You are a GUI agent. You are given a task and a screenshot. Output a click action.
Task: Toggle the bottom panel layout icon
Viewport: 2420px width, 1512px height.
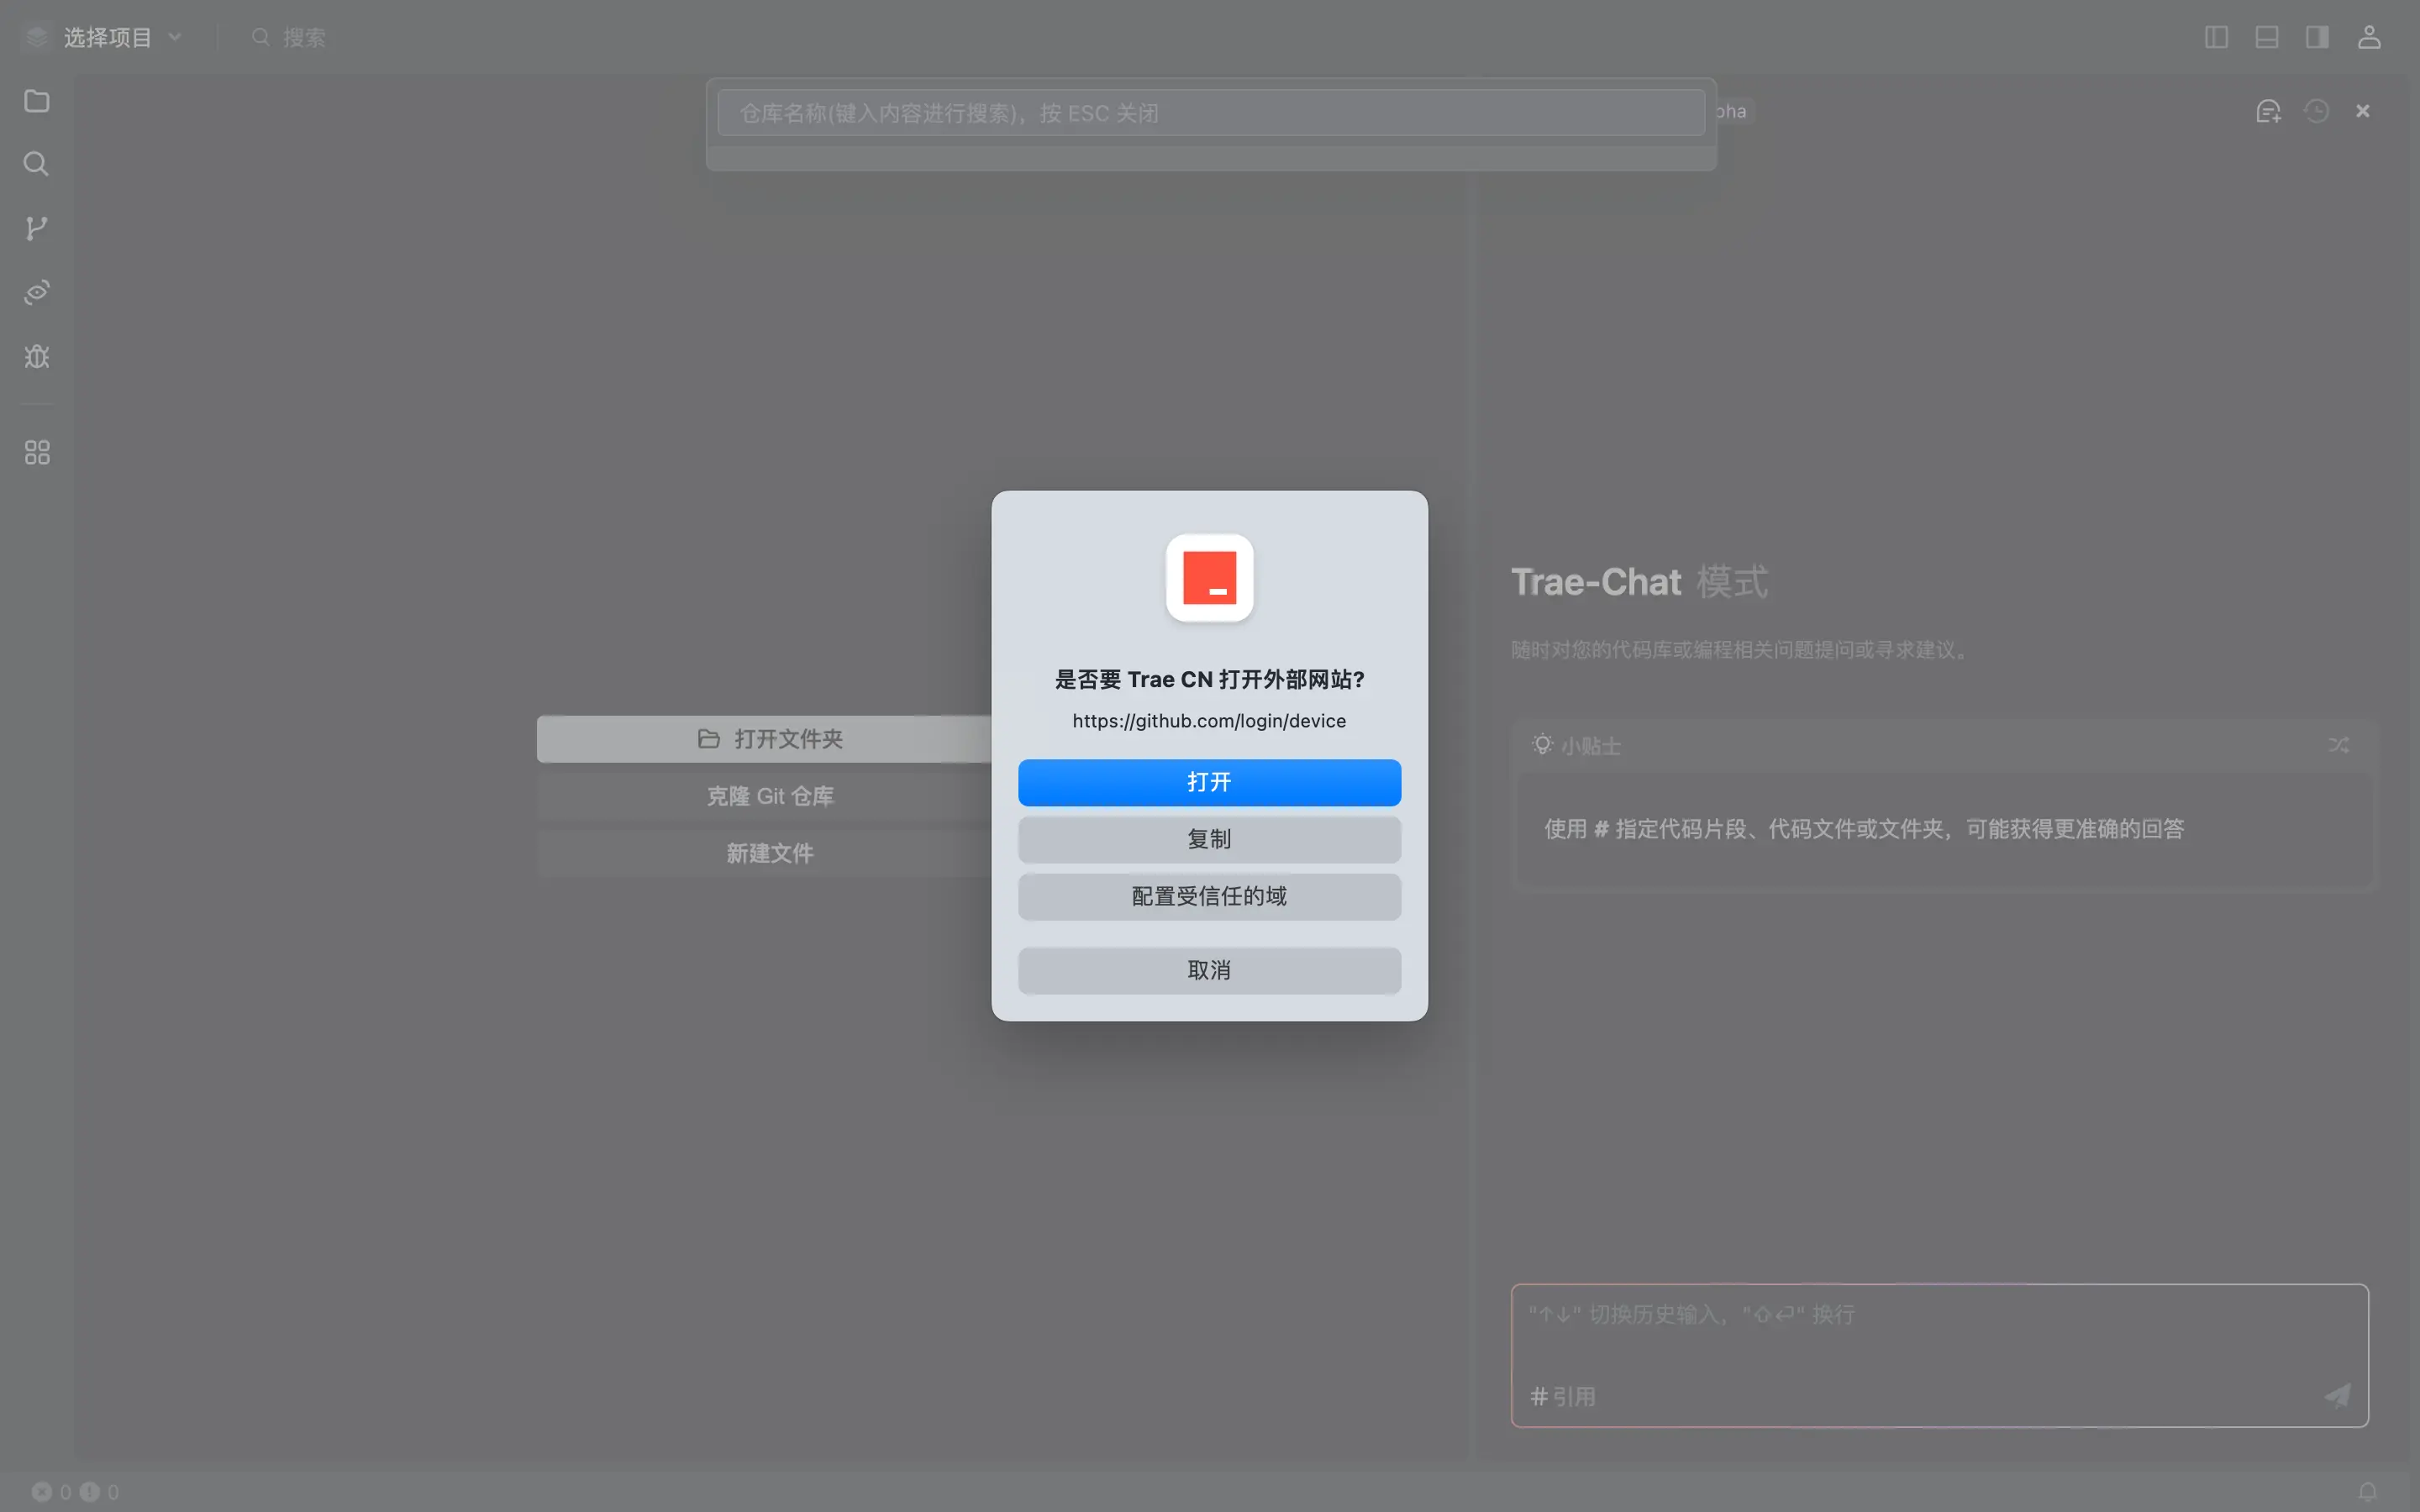pyautogui.click(x=2267, y=37)
